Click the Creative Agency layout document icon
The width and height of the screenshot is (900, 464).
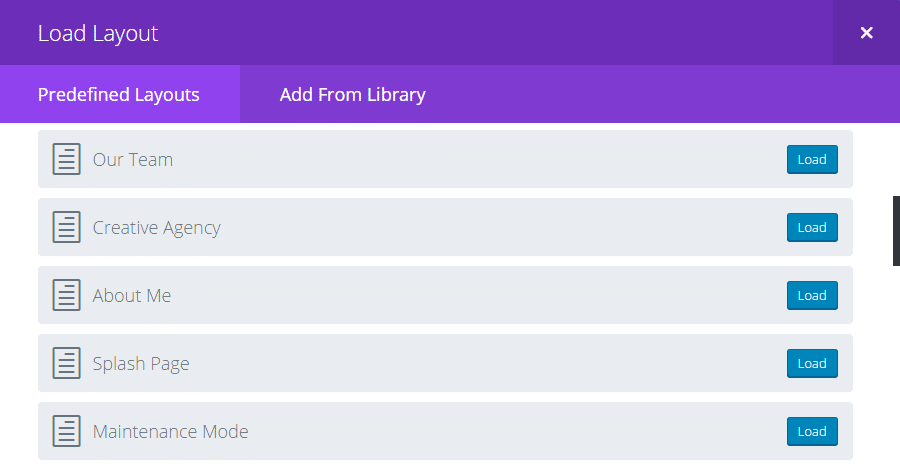[x=67, y=227]
